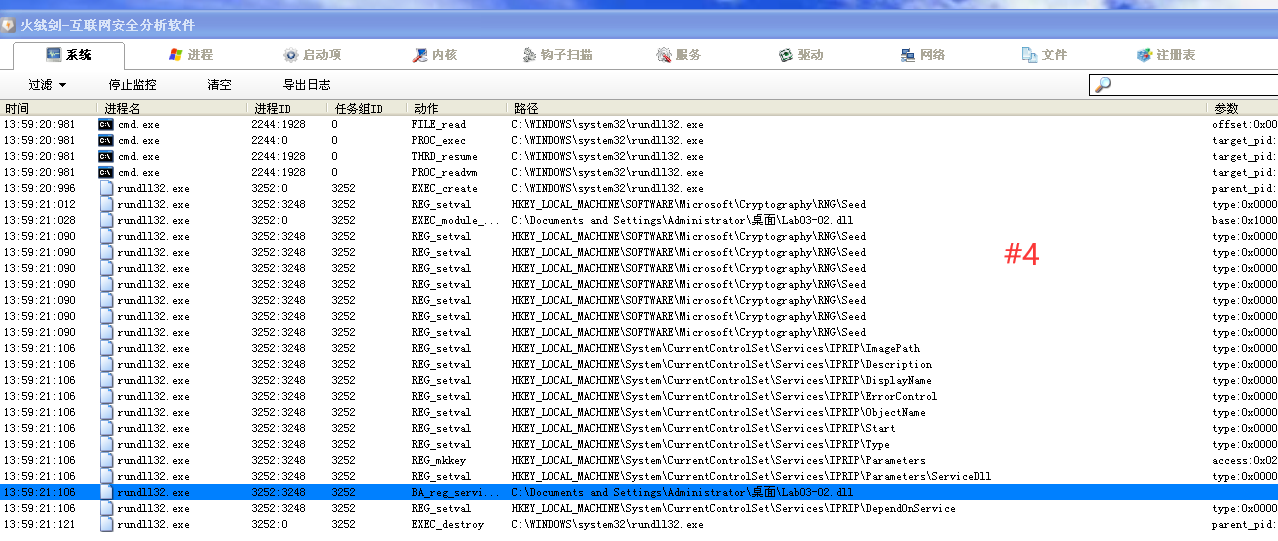Click the 停止监控 button
1278x541 pixels.
tap(133, 85)
